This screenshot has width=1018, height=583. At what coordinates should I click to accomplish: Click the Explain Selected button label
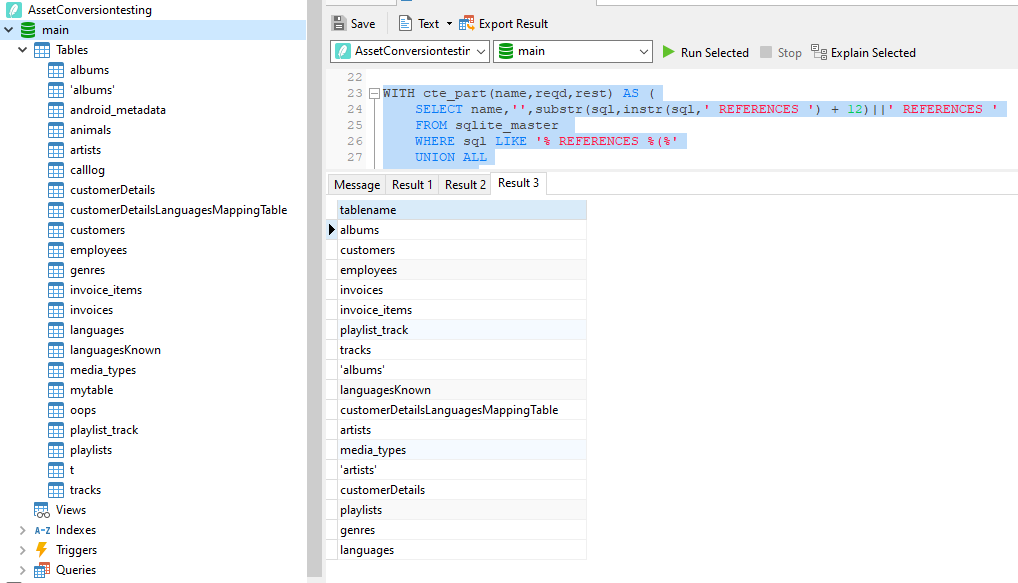point(873,53)
